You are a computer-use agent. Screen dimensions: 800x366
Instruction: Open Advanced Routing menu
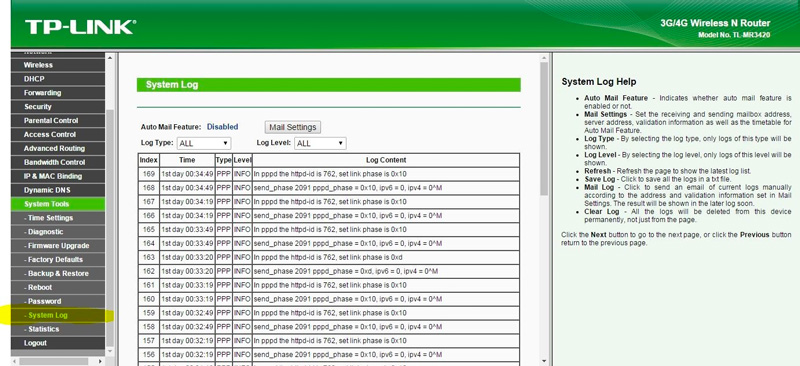click(x=58, y=148)
